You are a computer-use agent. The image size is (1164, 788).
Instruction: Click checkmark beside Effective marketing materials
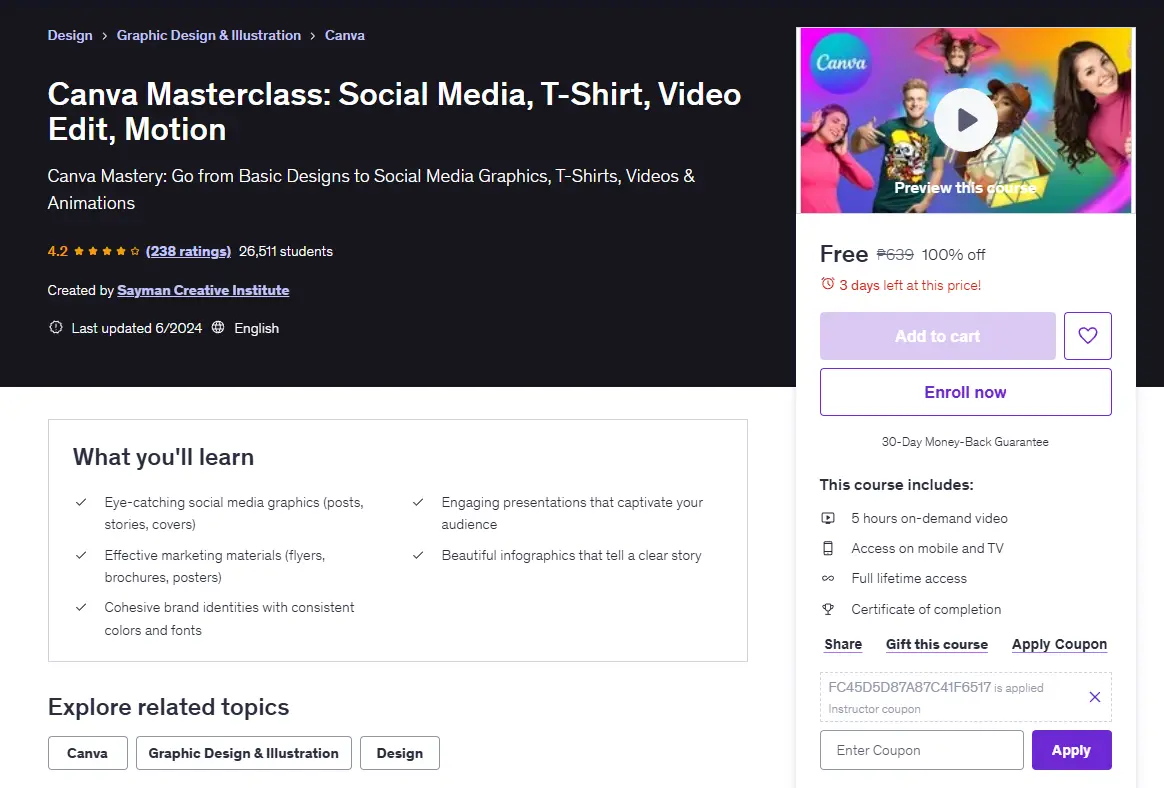coord(81,555)
